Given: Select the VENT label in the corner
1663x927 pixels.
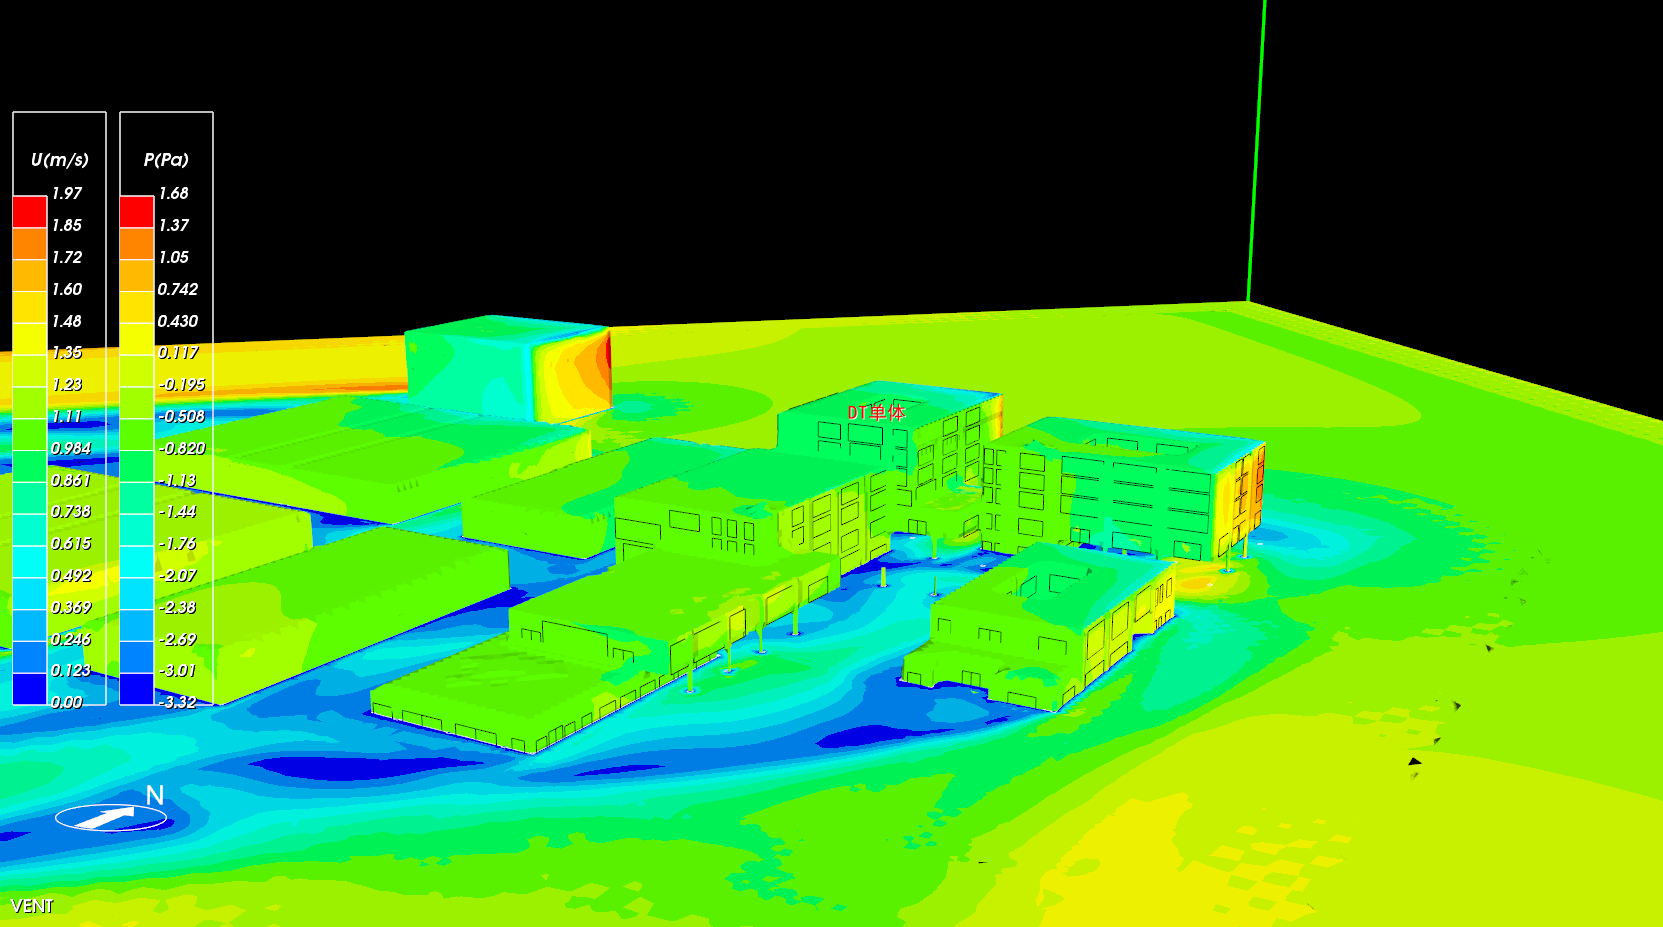Looking at the screenshot, I should pos(32,906).
